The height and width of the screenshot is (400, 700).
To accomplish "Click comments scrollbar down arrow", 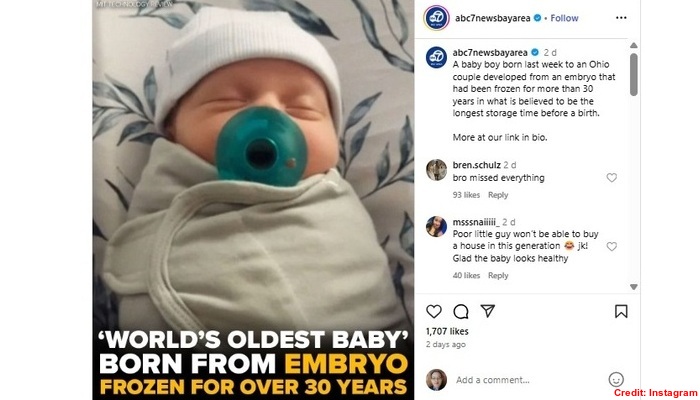I will point(633,287).
